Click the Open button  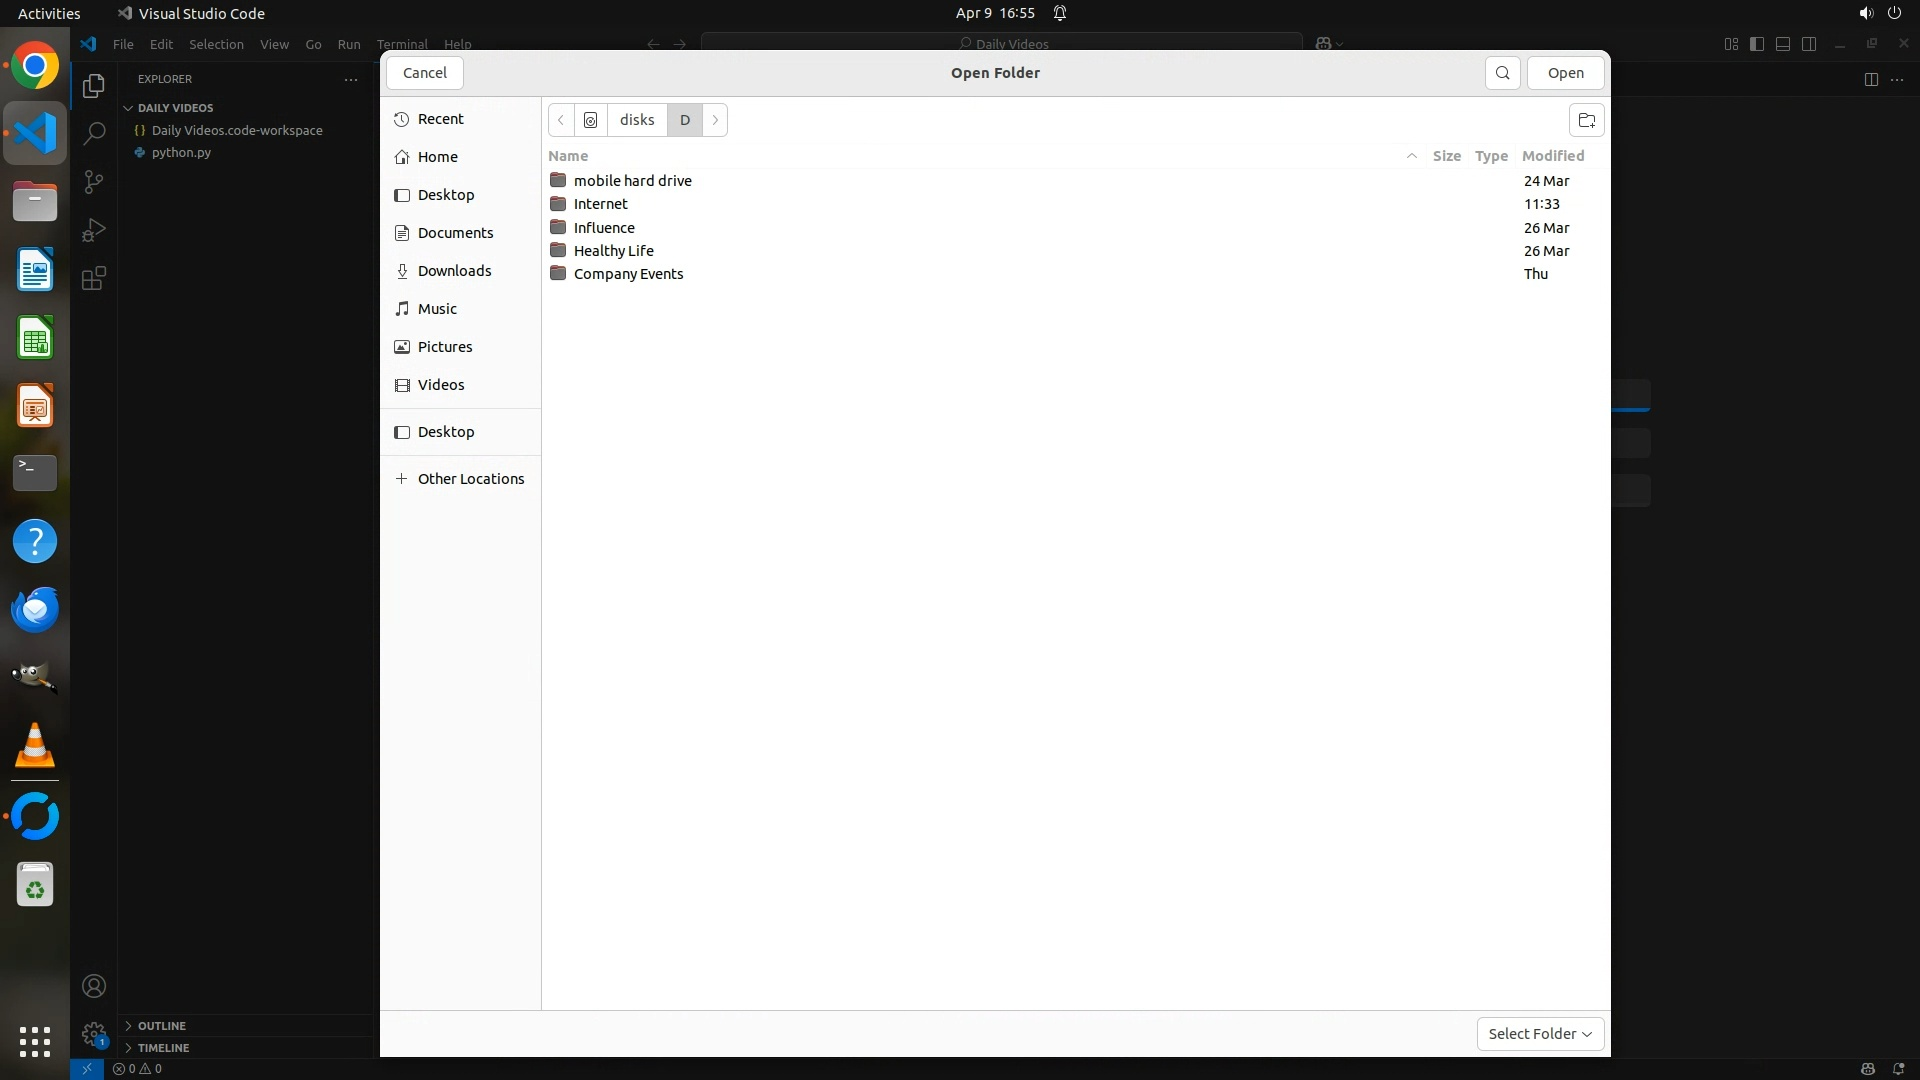(x=1565, y=73)
